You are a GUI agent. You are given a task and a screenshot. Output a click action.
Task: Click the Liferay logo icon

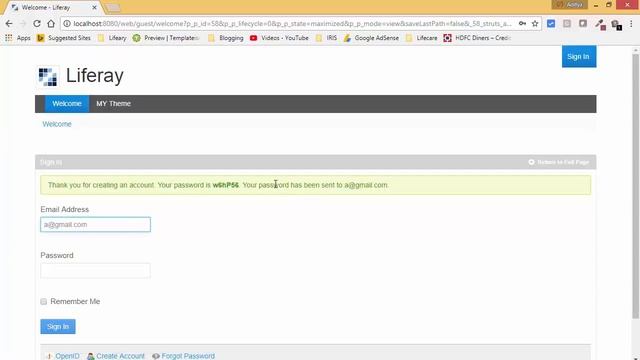(x=48, y=76)
